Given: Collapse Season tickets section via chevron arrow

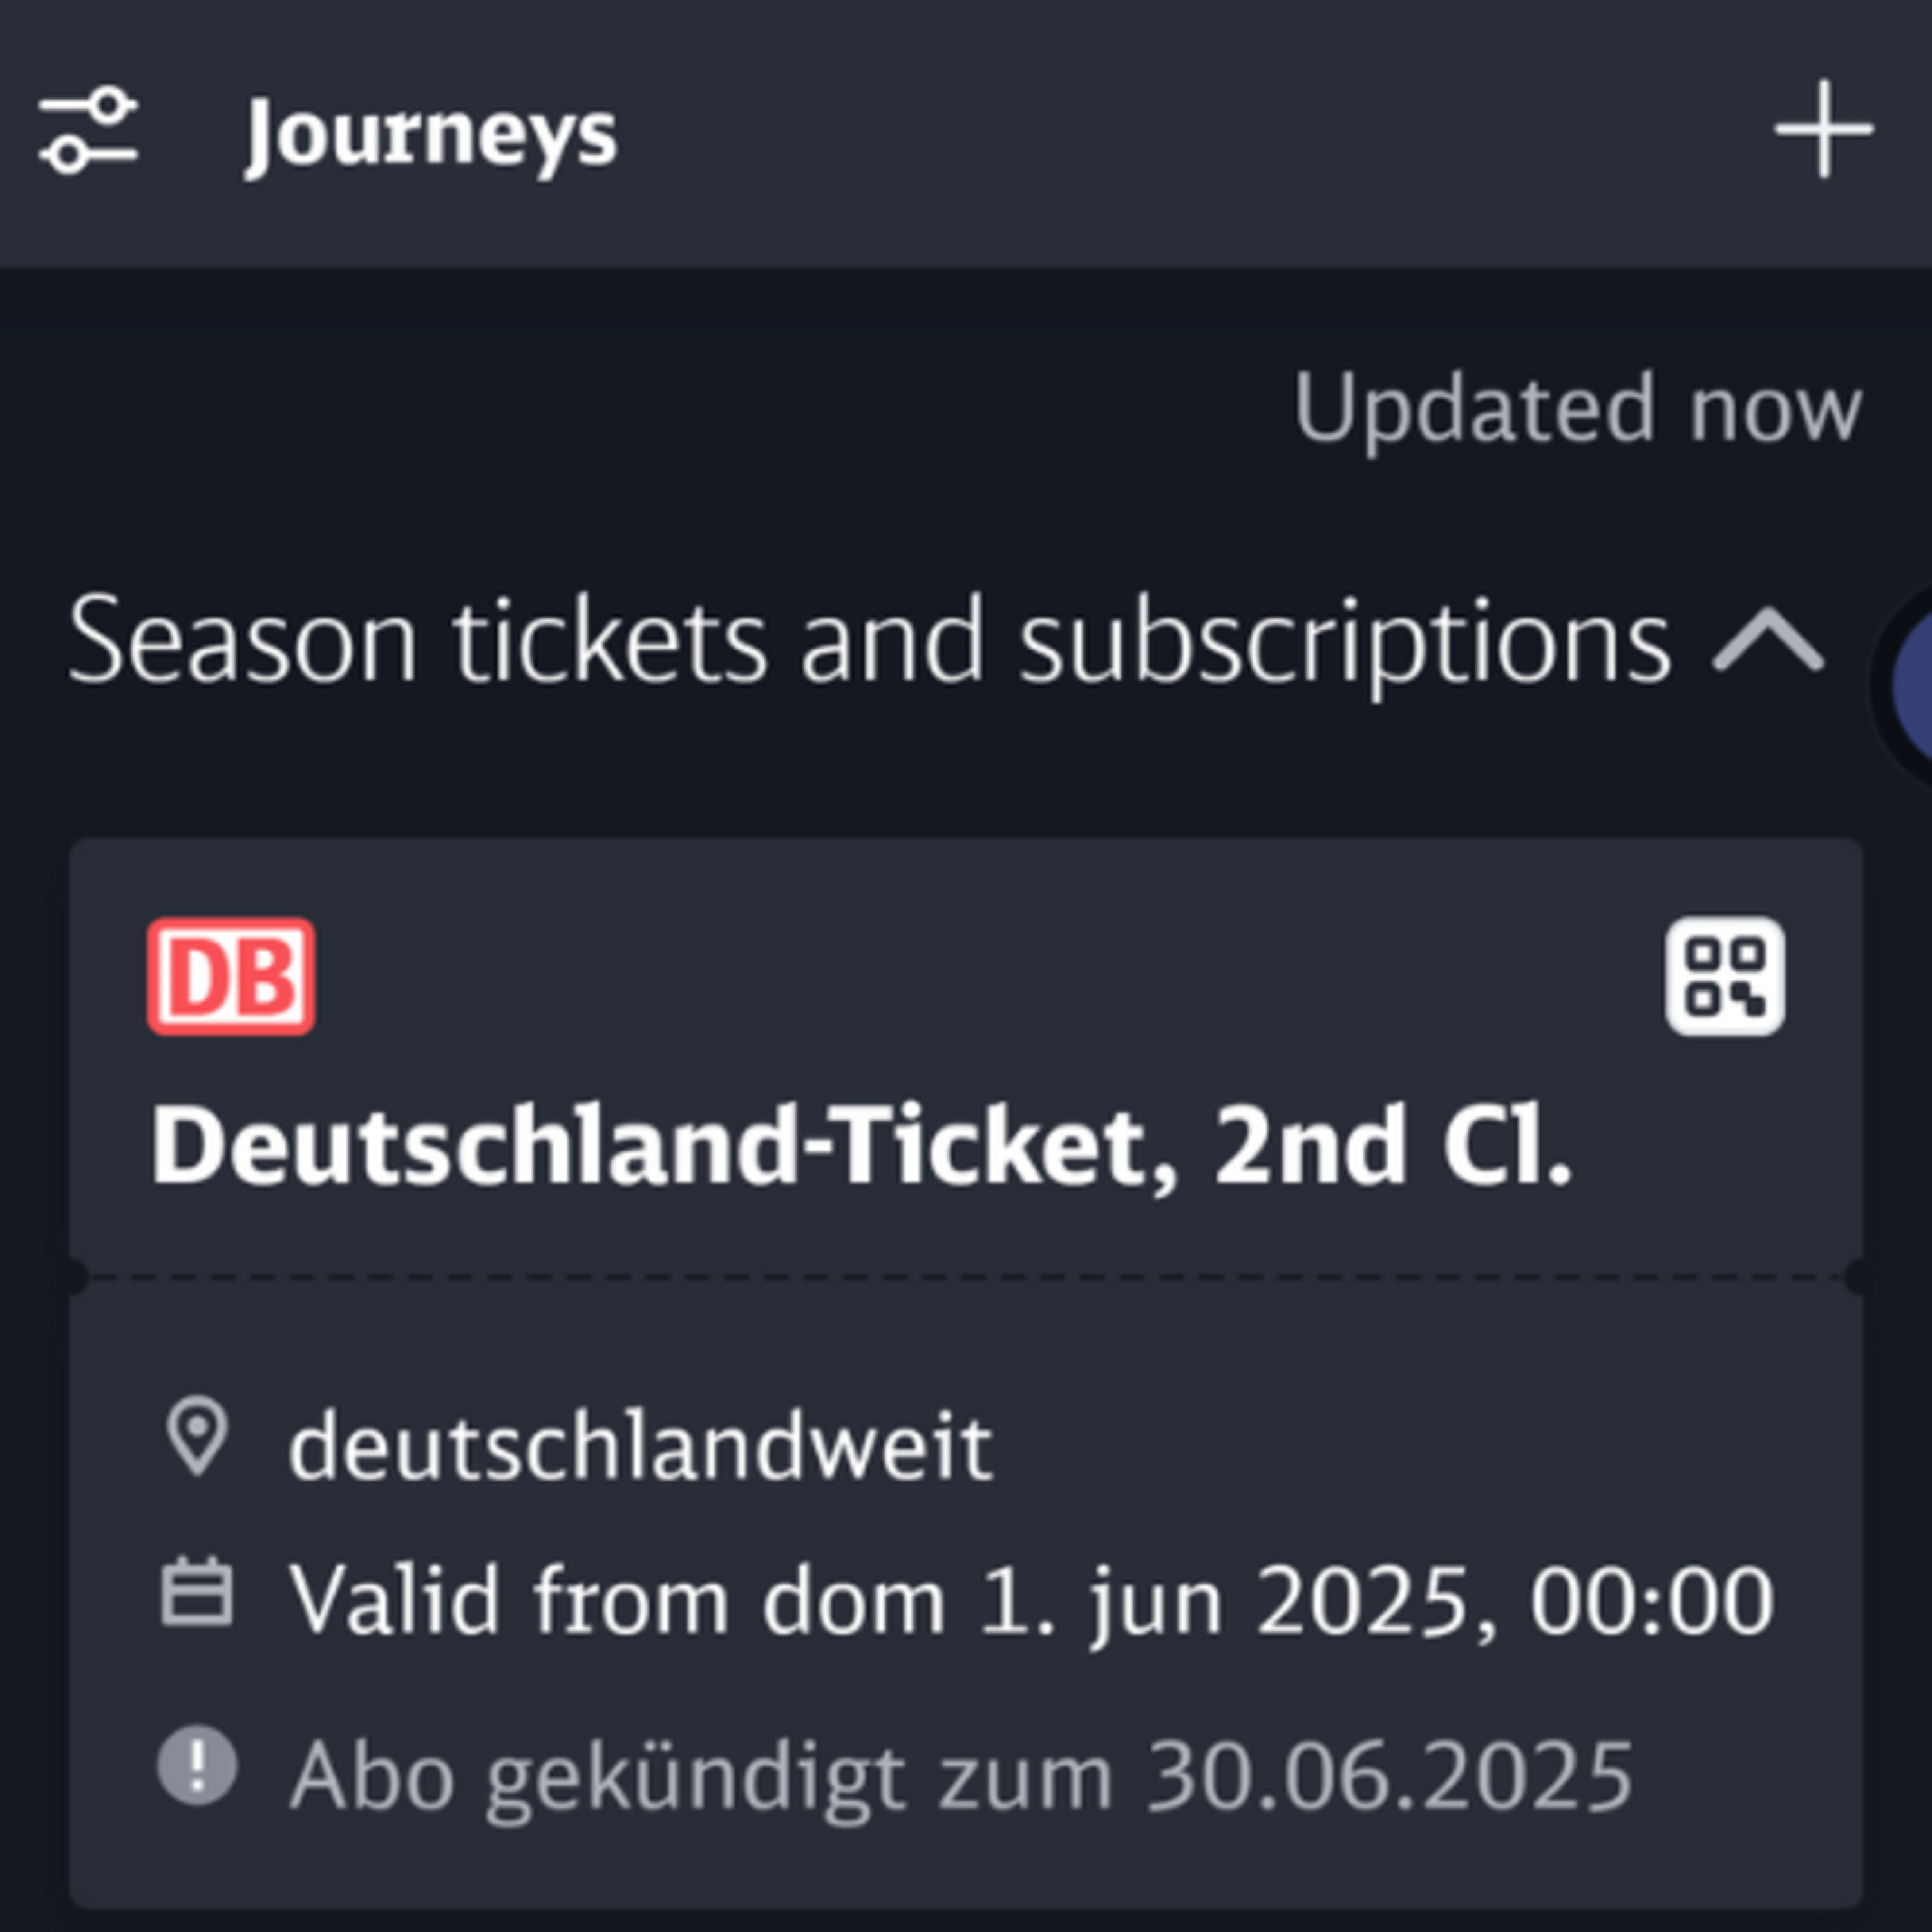Looking at the screenshot, I should 1768,639.
